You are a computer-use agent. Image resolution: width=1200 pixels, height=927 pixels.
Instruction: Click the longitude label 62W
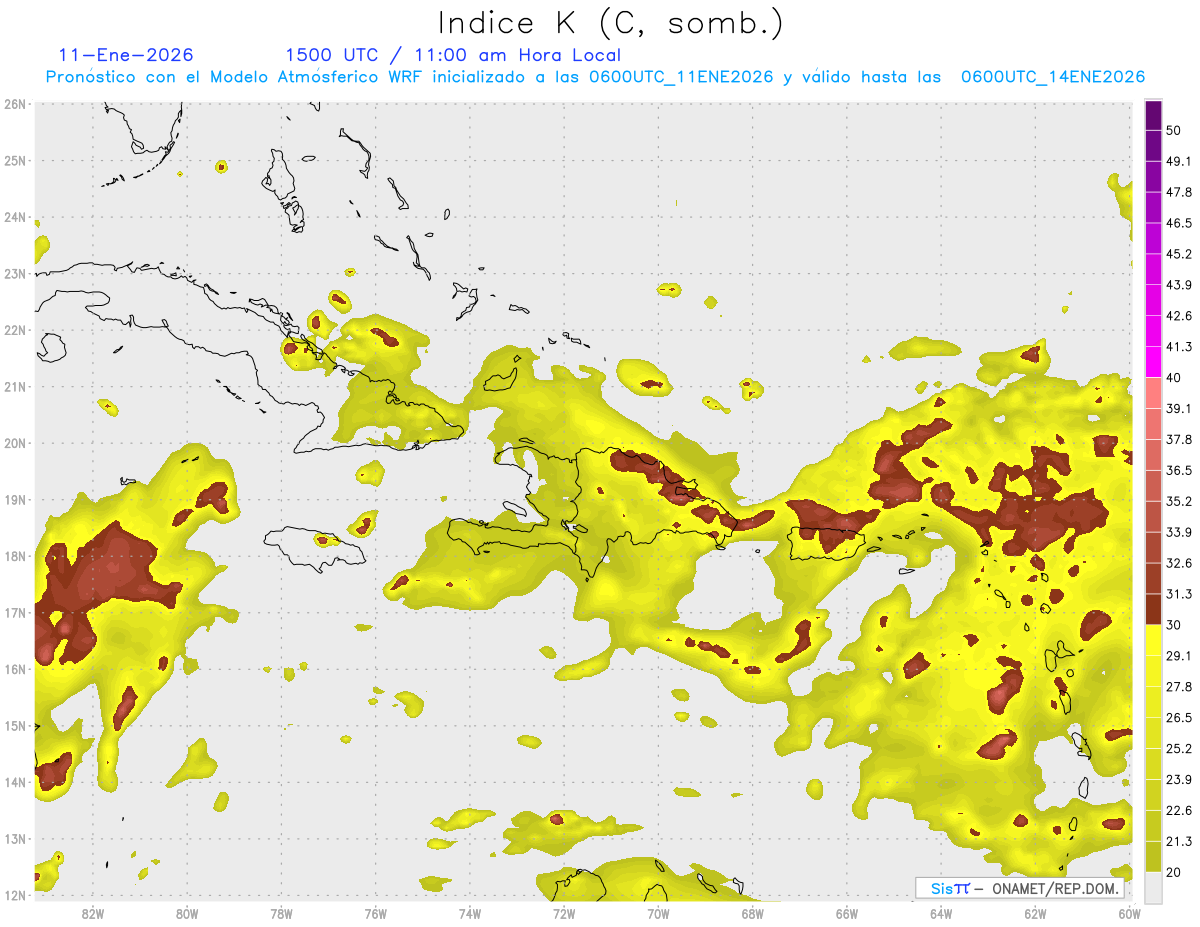[1035, 914]
